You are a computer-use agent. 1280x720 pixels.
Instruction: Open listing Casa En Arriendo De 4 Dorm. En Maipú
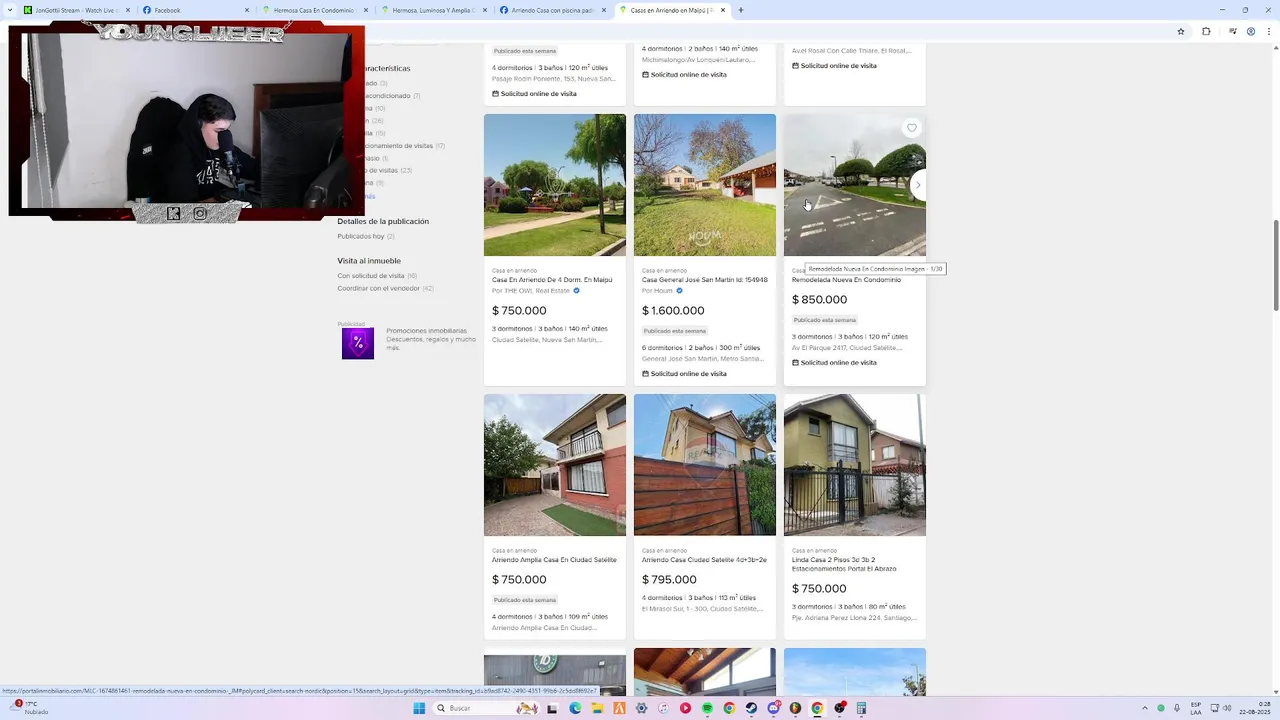(x=552, y=280)
